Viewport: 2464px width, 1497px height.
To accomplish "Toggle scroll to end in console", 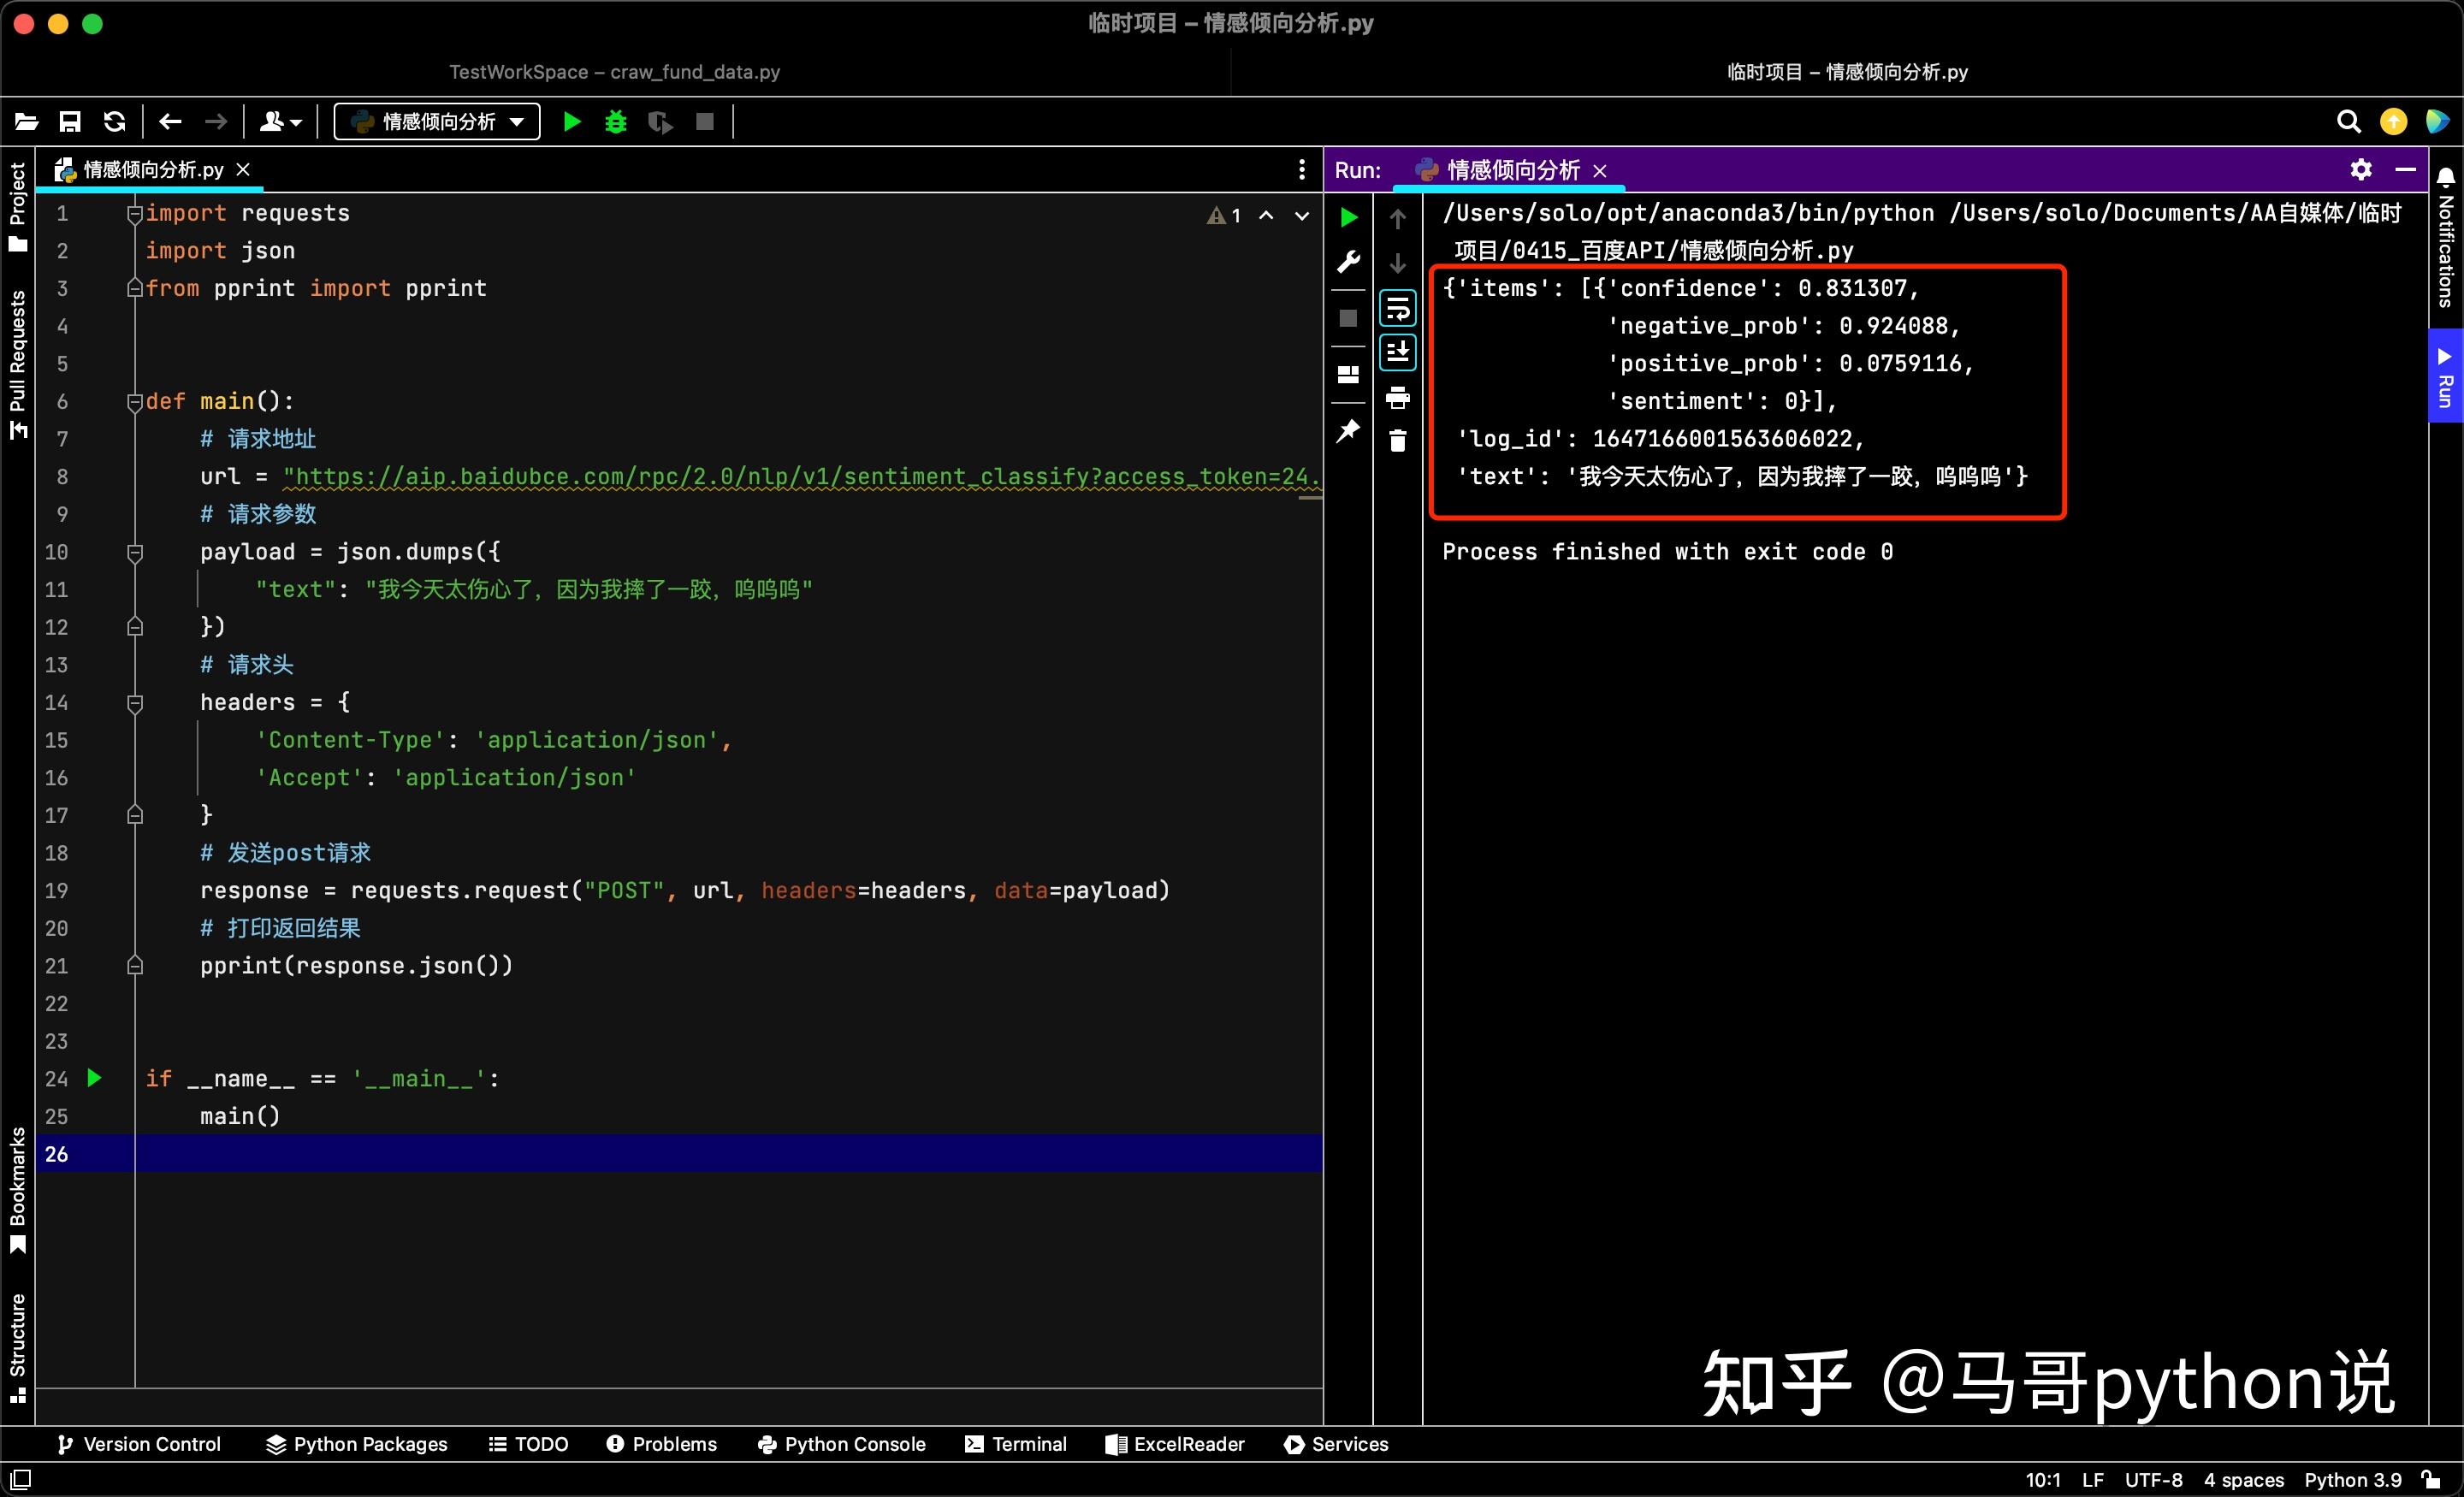I will click(1398, 352).
